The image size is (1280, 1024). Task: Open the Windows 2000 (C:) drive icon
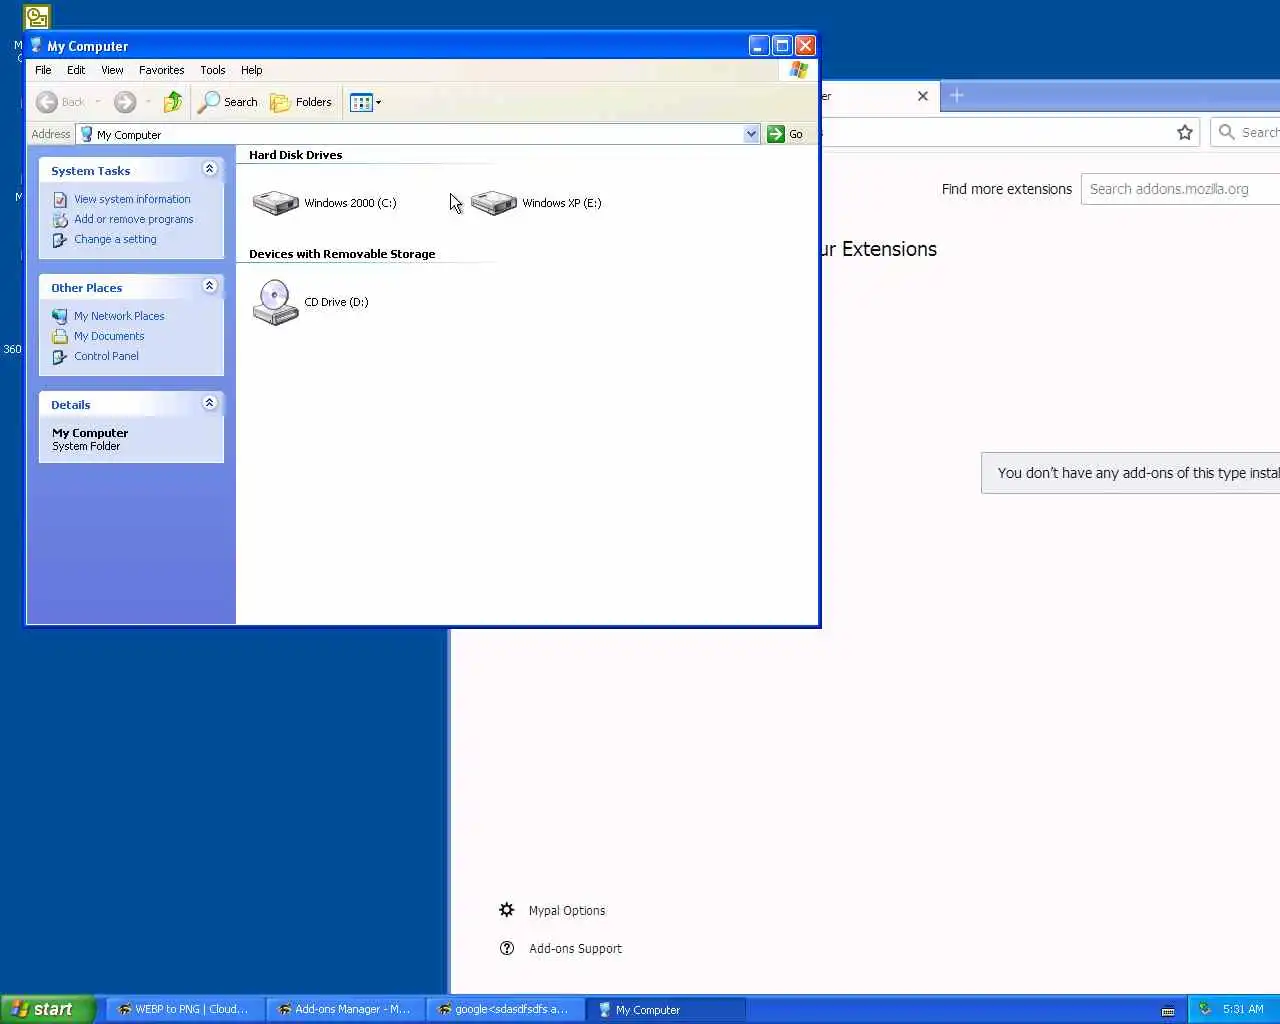275,203
